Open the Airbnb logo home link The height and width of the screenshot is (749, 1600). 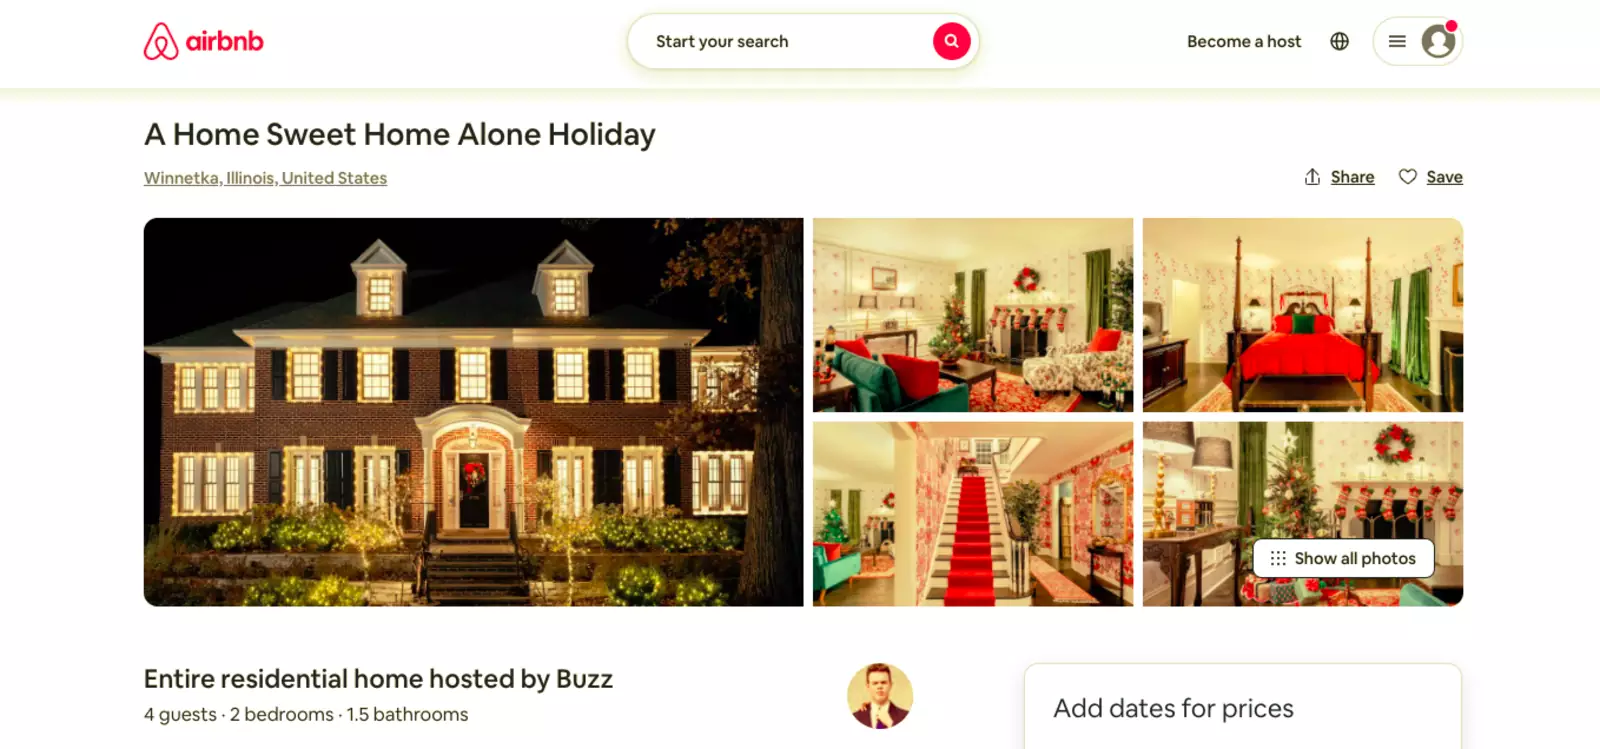click(x=203, y=41)
